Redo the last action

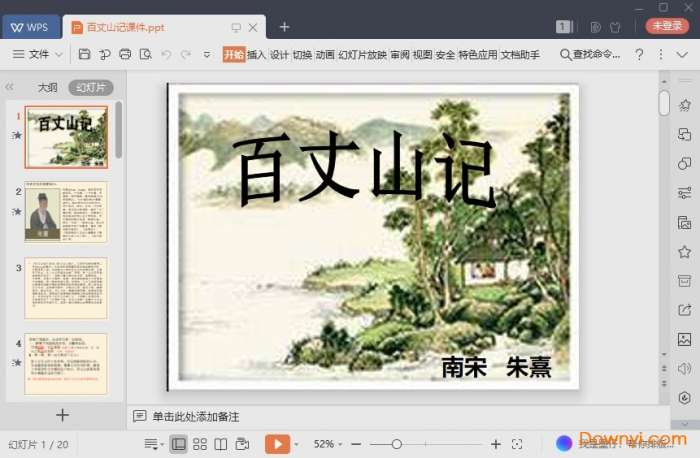click(x=185, y=54)
